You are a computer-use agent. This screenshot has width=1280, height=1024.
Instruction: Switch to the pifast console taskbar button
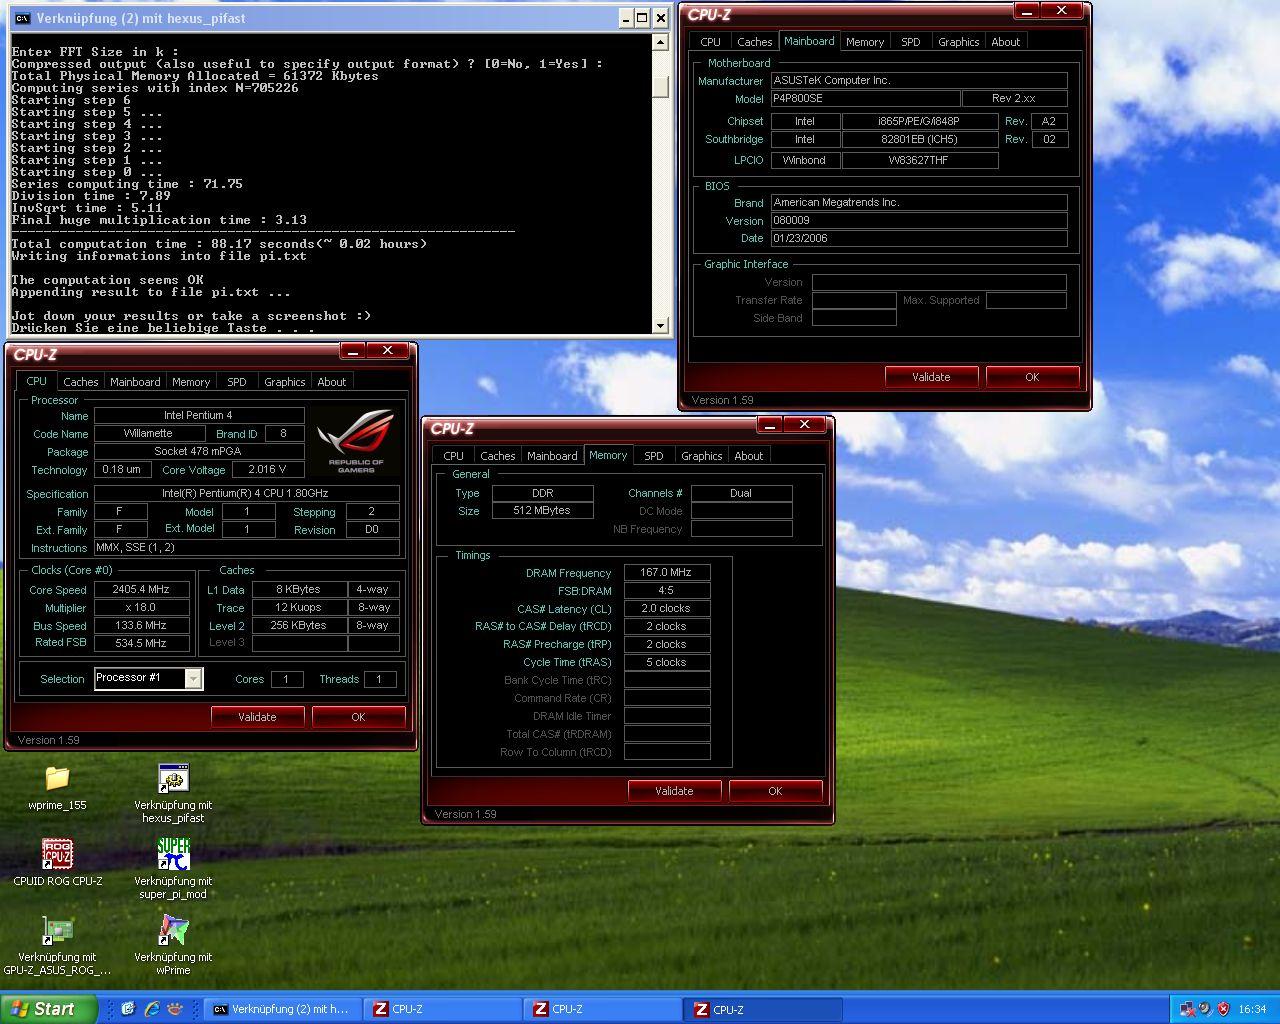(282, 1009)
